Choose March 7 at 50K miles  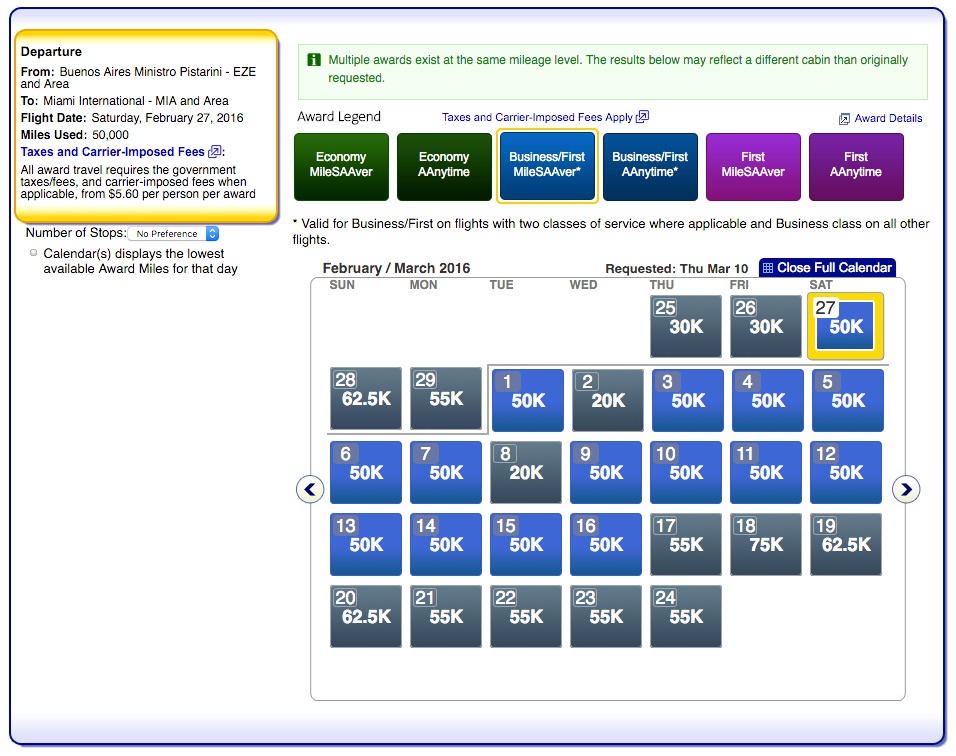pos(446,472)
